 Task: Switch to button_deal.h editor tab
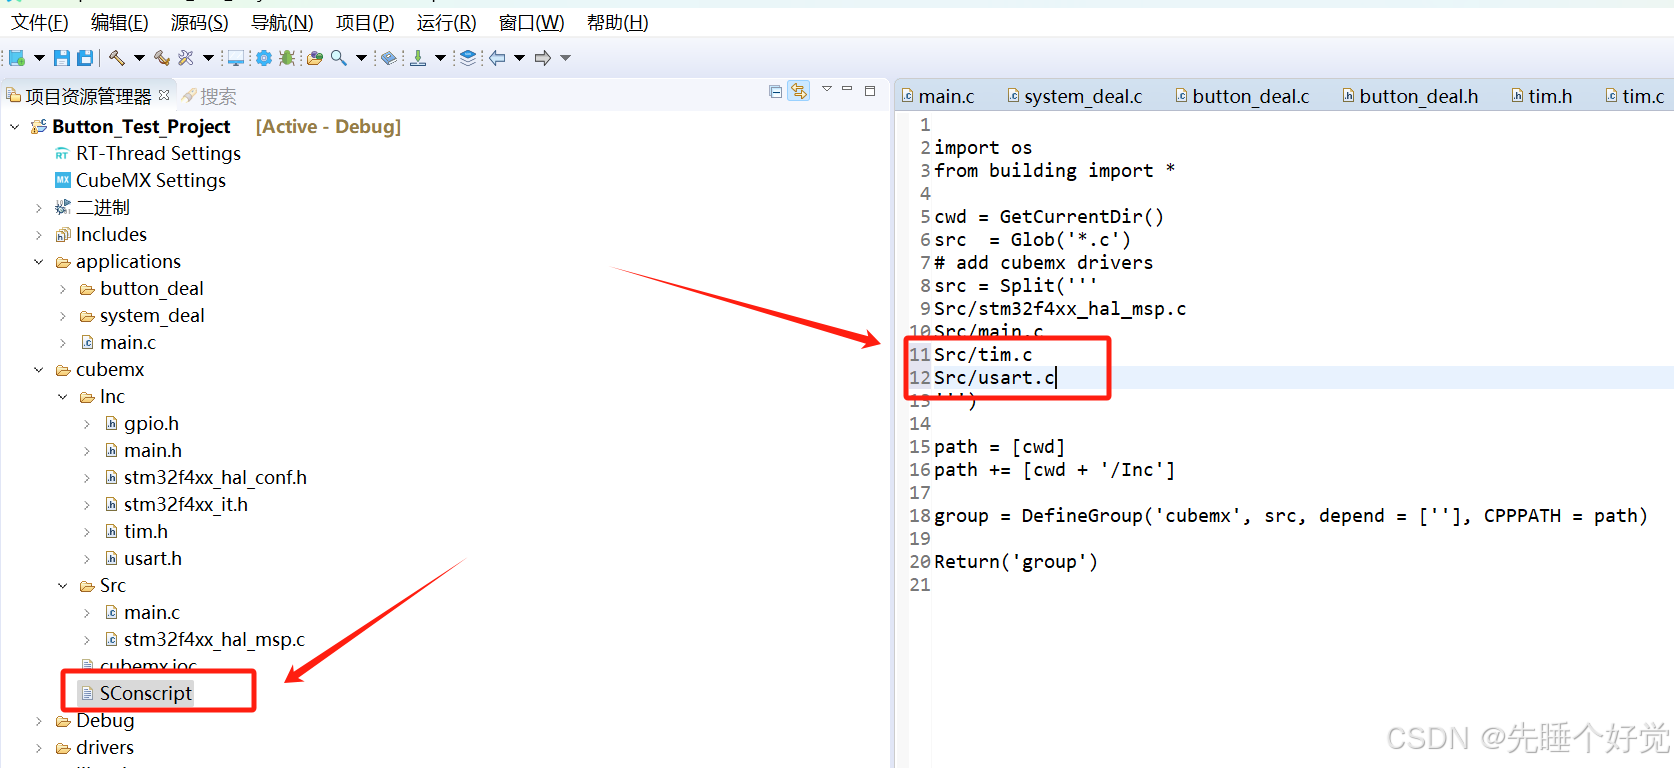1410,96
